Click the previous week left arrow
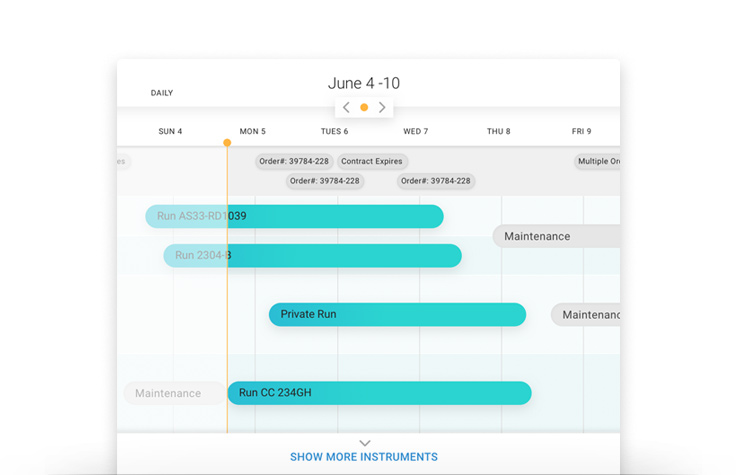The height and width of the screenshot is (475, 736). pyautogui.click(x=346, y=108)
